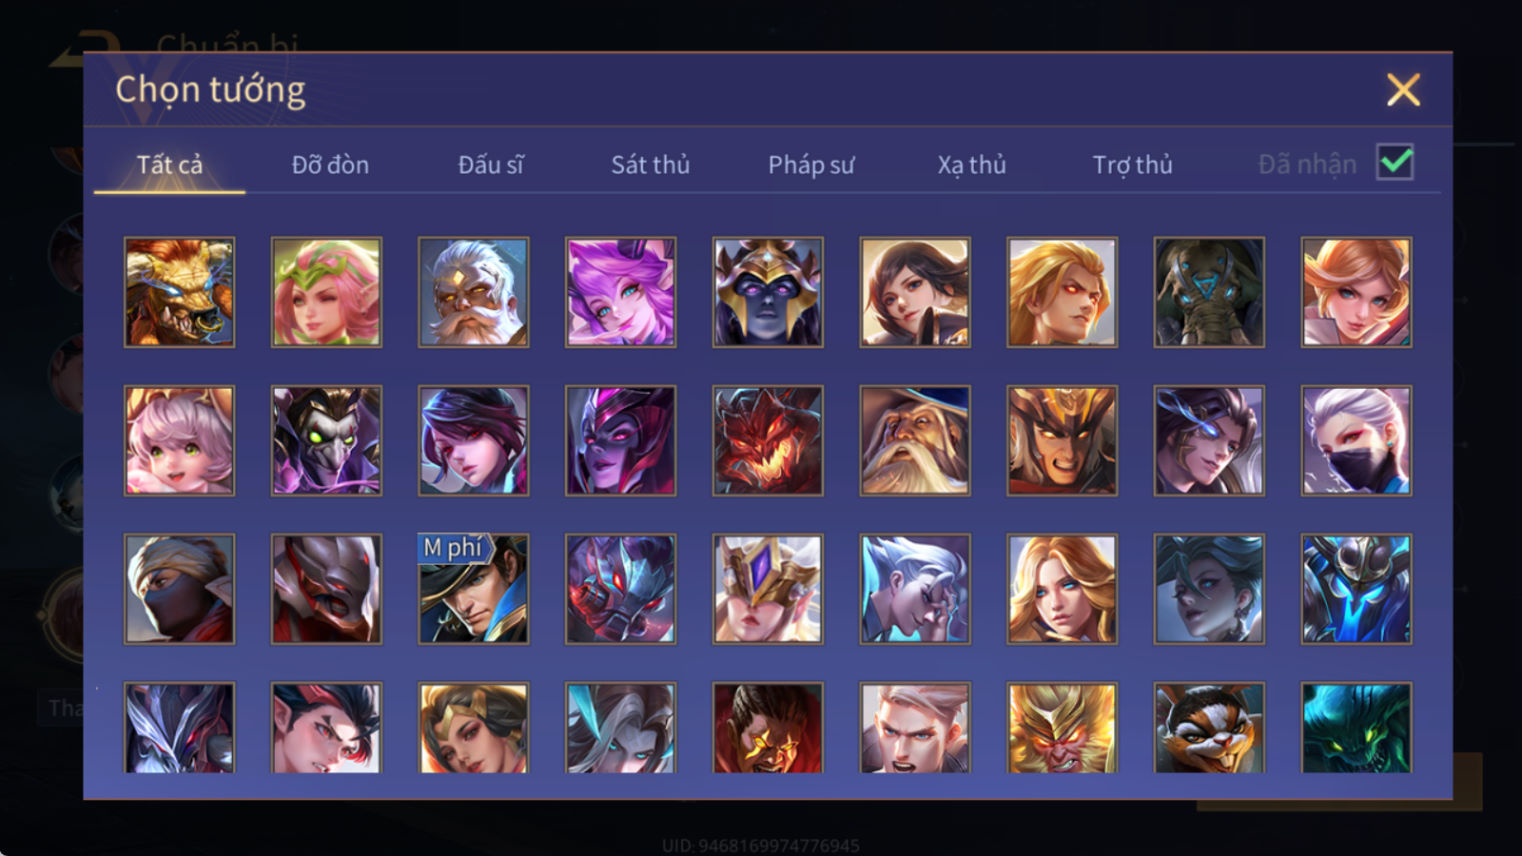
Task: Close the 'Chọn tướng' dialog
Action: tap(1403, 90)
